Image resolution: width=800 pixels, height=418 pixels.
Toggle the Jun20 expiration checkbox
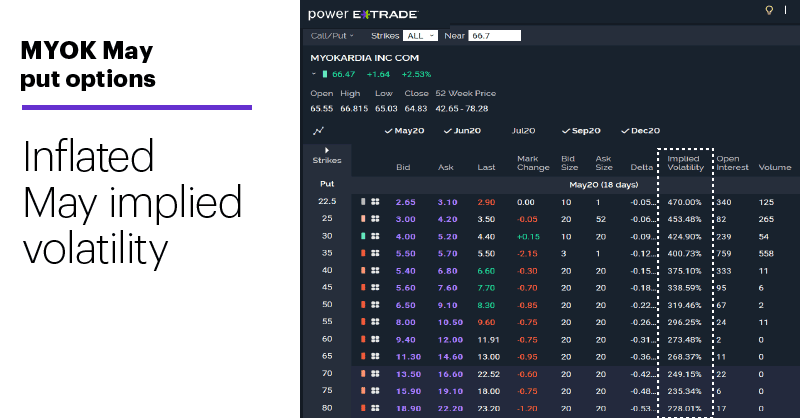click(x=462, y=131)
